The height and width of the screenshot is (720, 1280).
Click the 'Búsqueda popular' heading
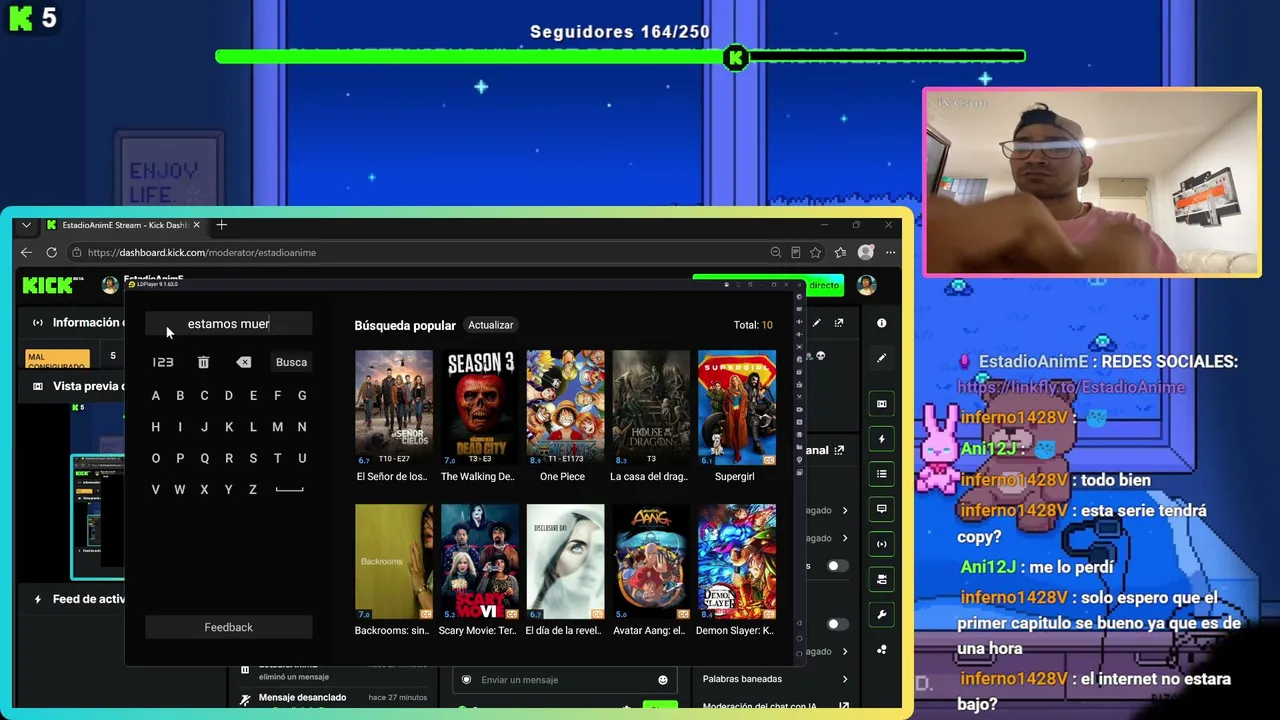click(x=405, y=325)
